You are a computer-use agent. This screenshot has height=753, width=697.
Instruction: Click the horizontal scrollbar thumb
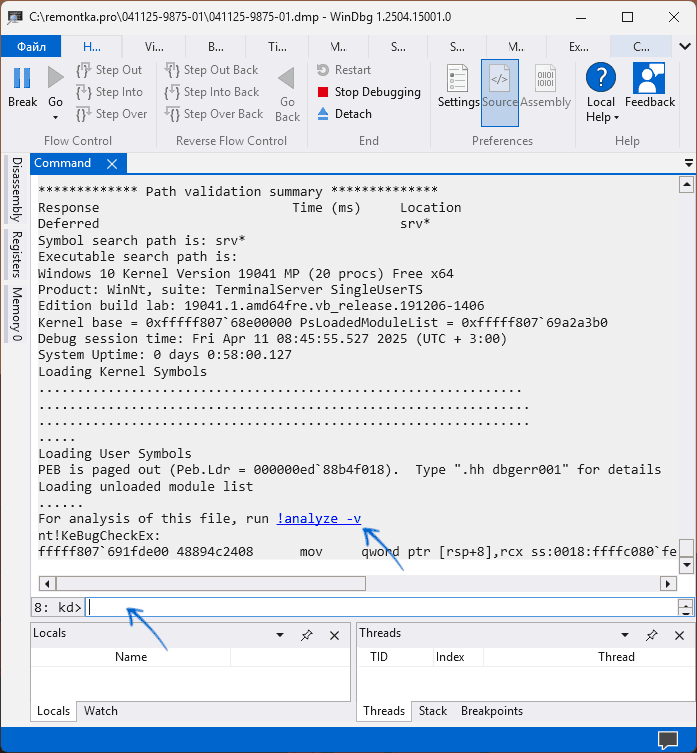click(x=211, y=584)
